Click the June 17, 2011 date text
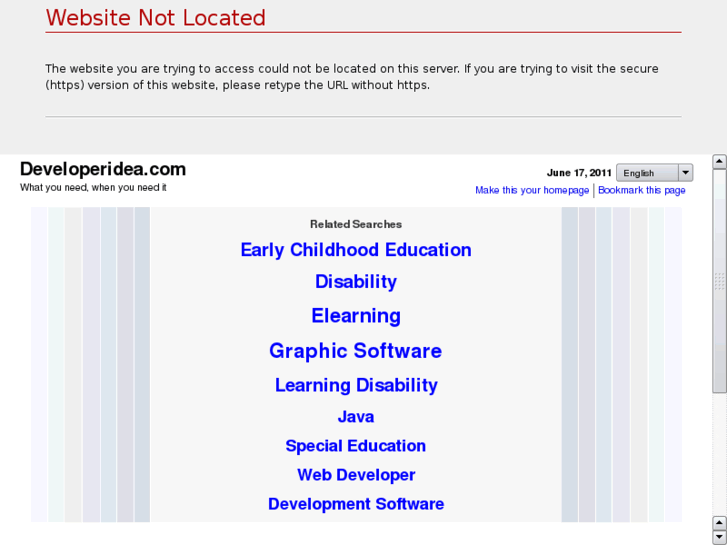Viewport: 727px width, 545px height. coord(579,173)
